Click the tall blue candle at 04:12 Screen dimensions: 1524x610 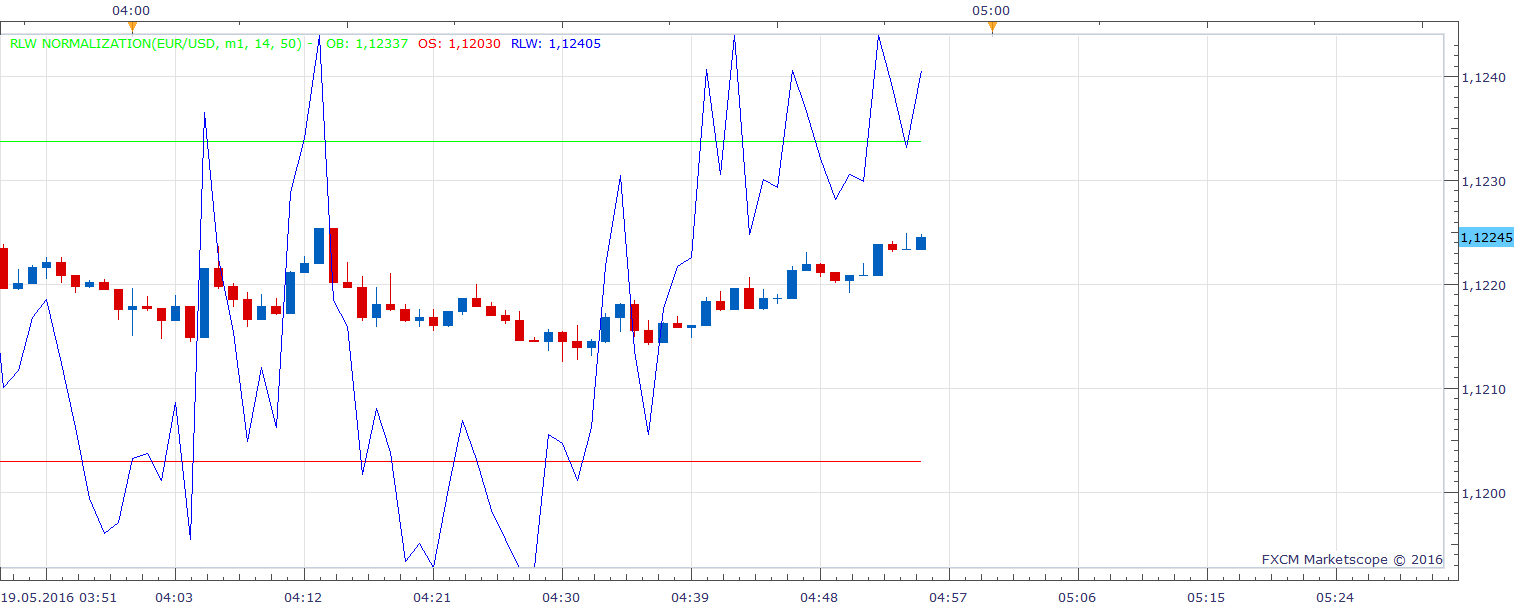319,246
